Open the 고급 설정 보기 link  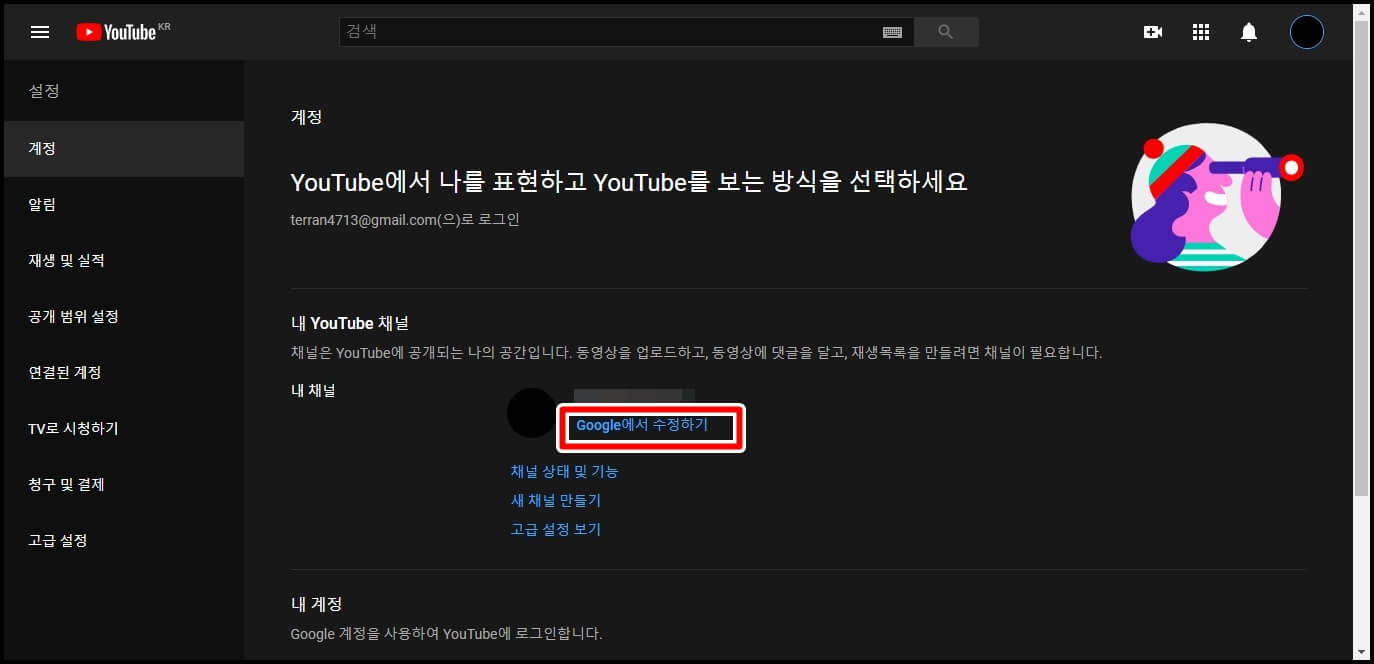click(556, 529)
